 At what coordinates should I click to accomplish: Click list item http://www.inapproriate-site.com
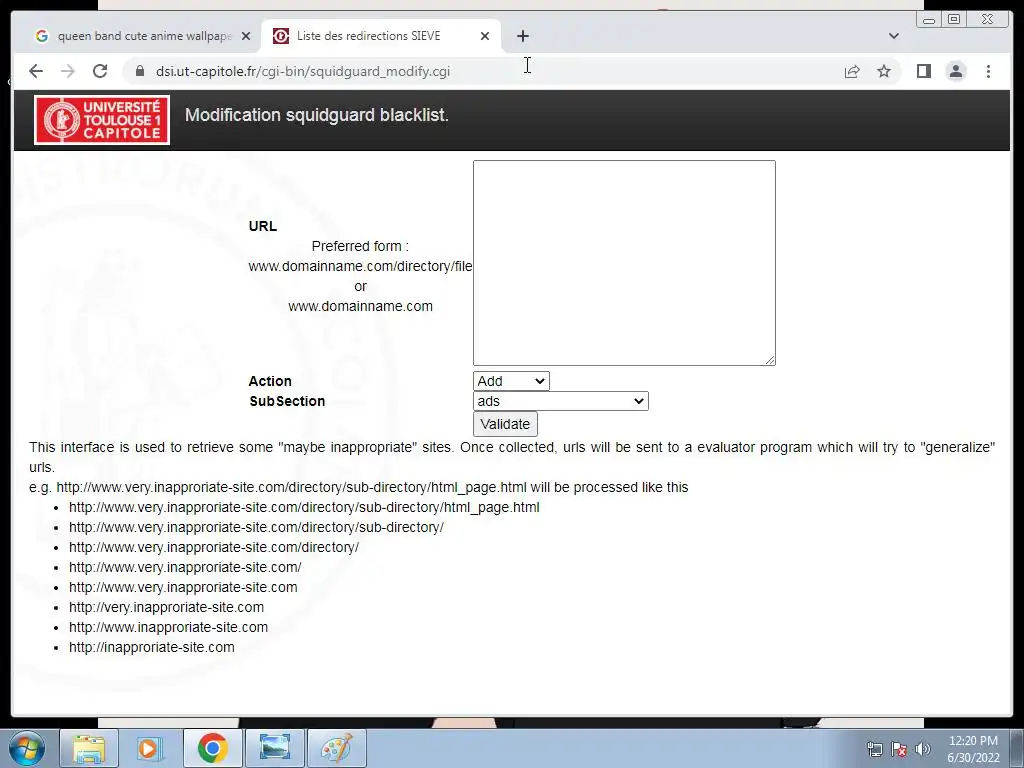point(168,628)
